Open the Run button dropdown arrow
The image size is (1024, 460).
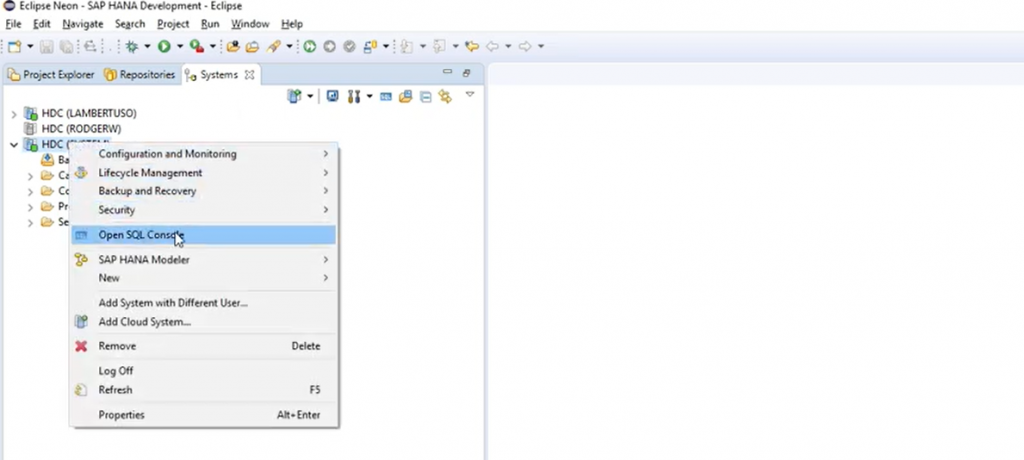click(180, 46)
